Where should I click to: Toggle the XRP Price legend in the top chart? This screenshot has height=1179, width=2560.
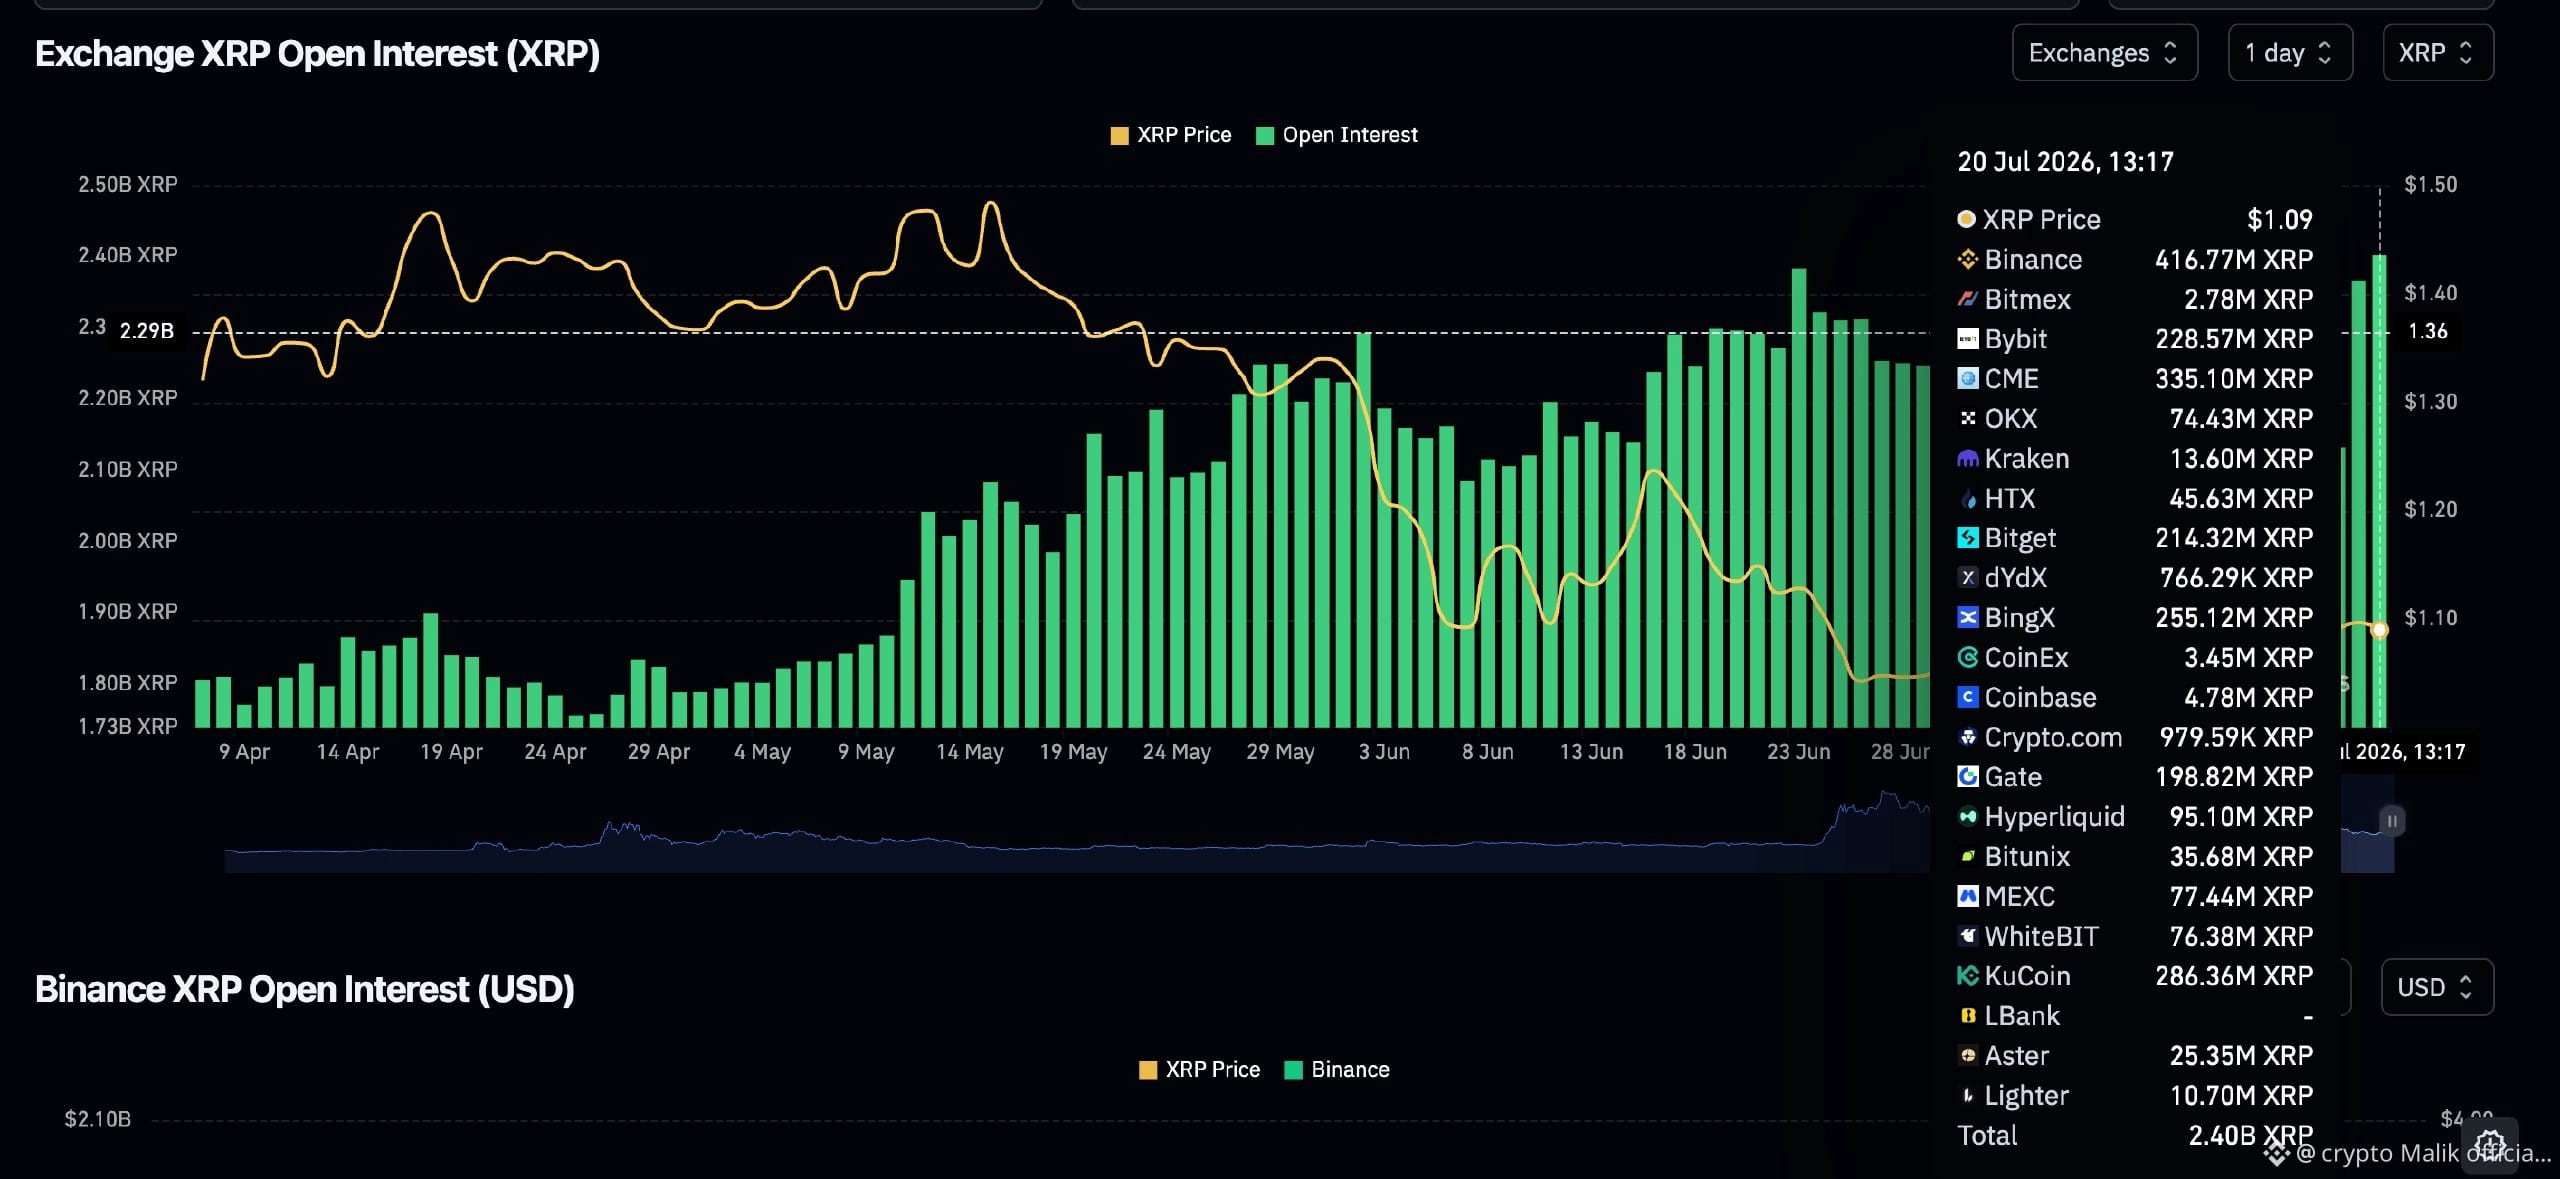(x=1171, y=135)
